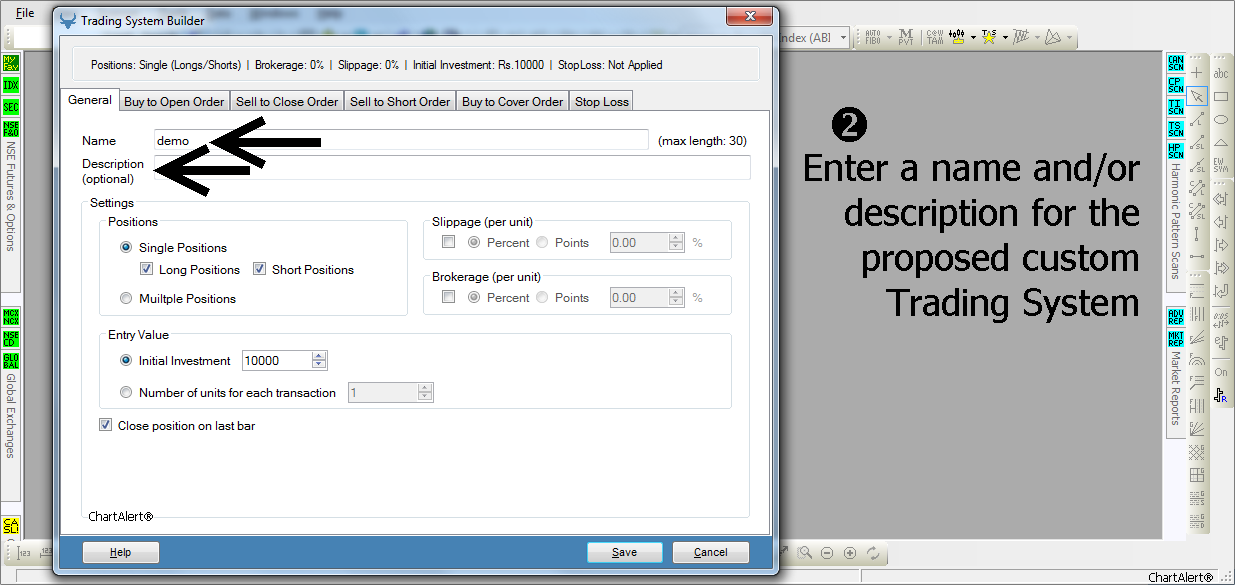Open the MKT REP market report icon

coord(1175,339)
